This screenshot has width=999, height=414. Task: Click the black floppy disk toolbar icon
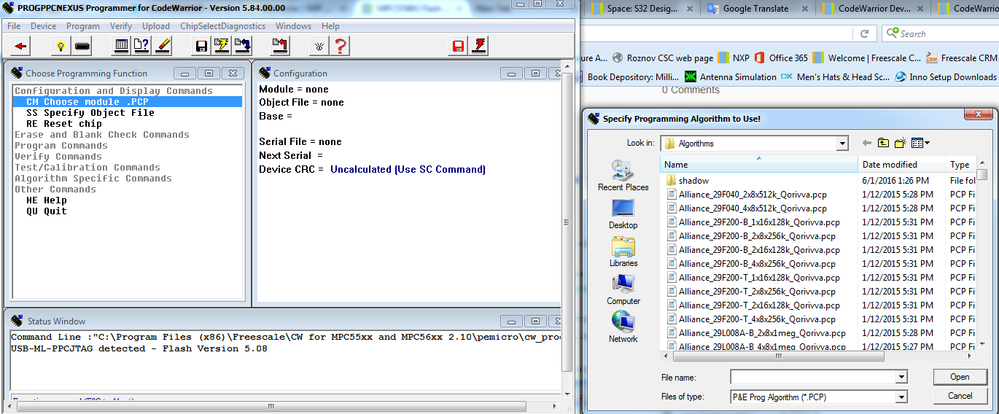[x=201, y=46]
